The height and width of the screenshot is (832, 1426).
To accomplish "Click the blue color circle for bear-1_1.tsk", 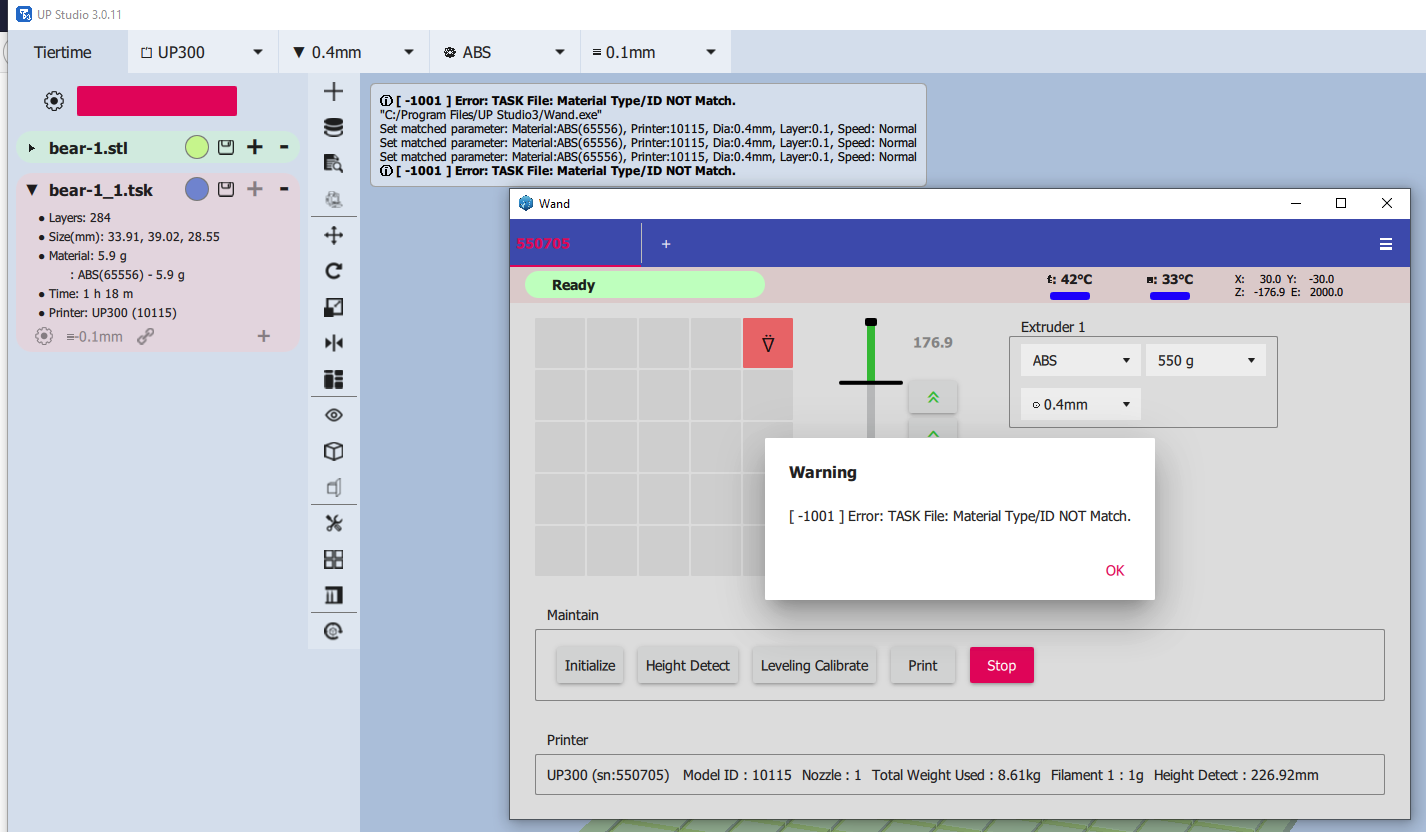I will point(197,189).
